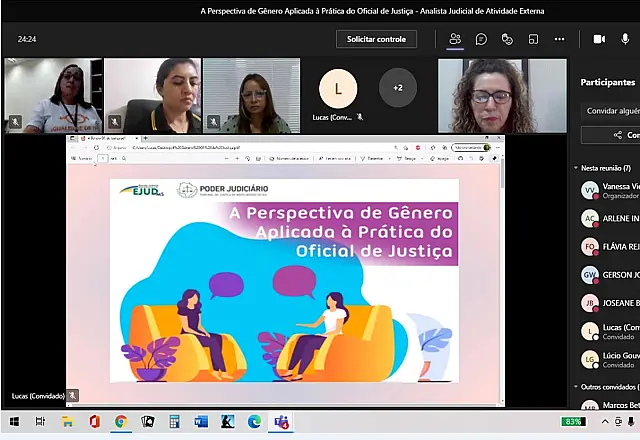
Task: Toggle the microphone mute
Action: 625,39
